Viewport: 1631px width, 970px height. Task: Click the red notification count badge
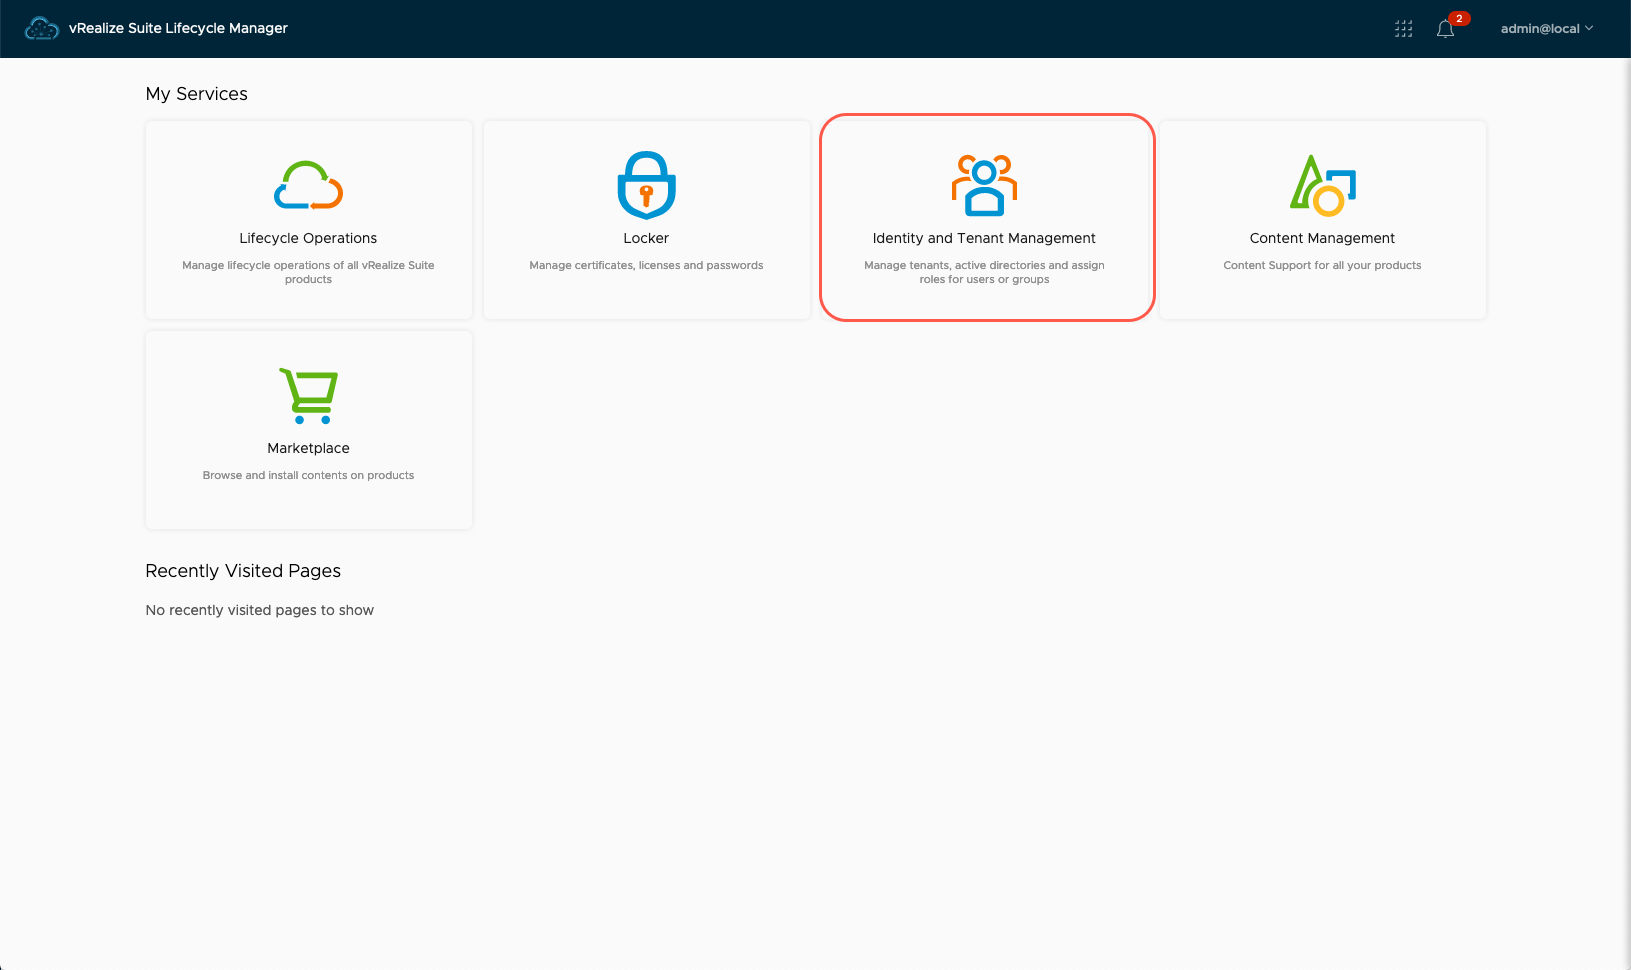click(x=1459, y=18)
